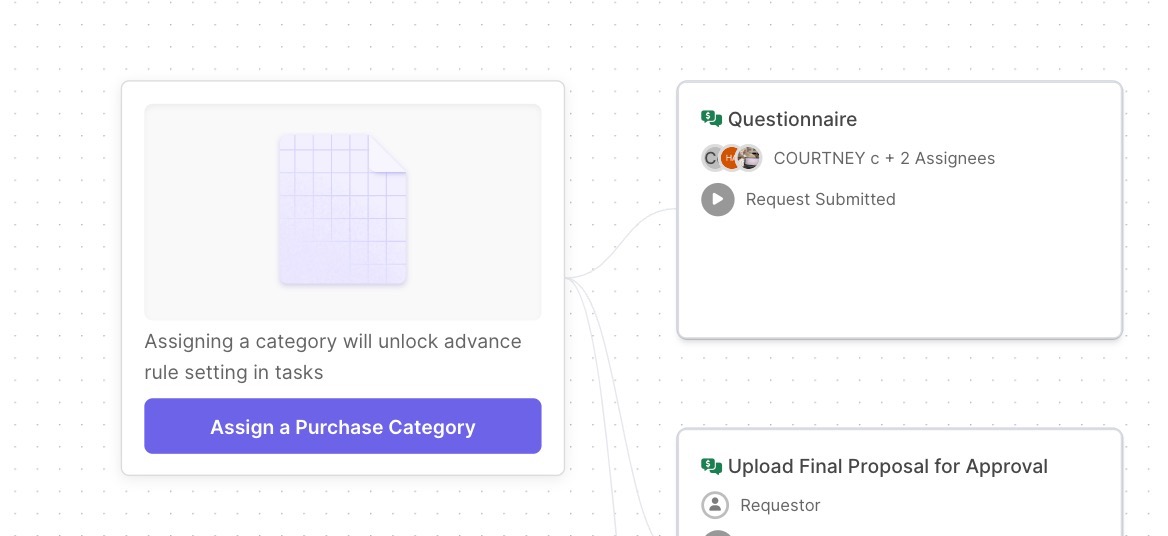The image size is (1168, 536).
Task: Click the category unlock description text
Action: coord(333,357)
